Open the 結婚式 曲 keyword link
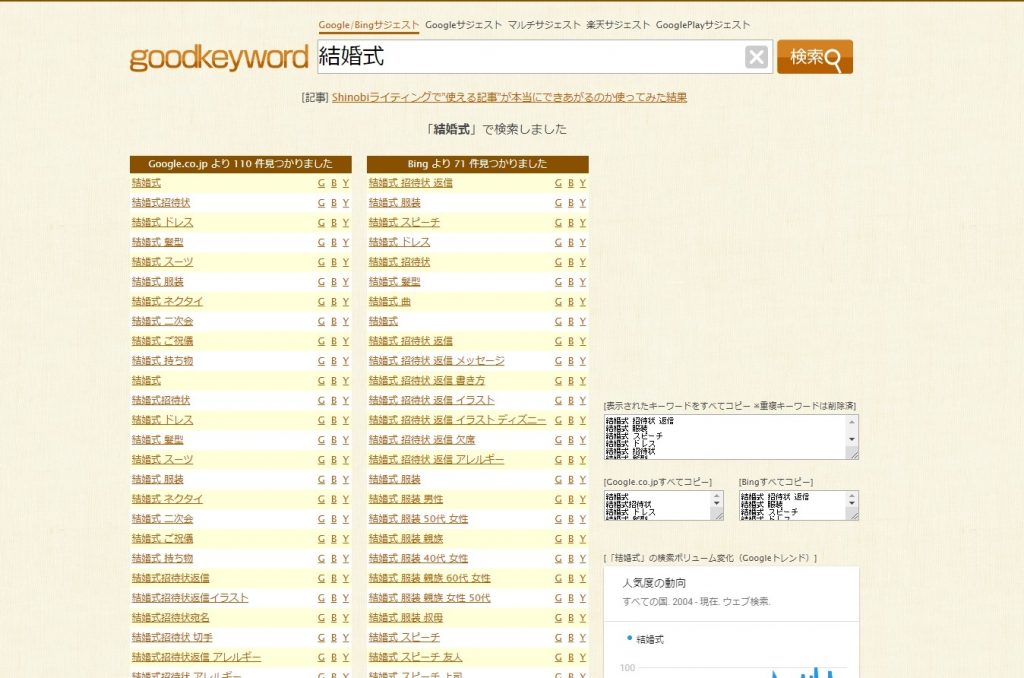 pyautogui.click(x=390, y=301)
